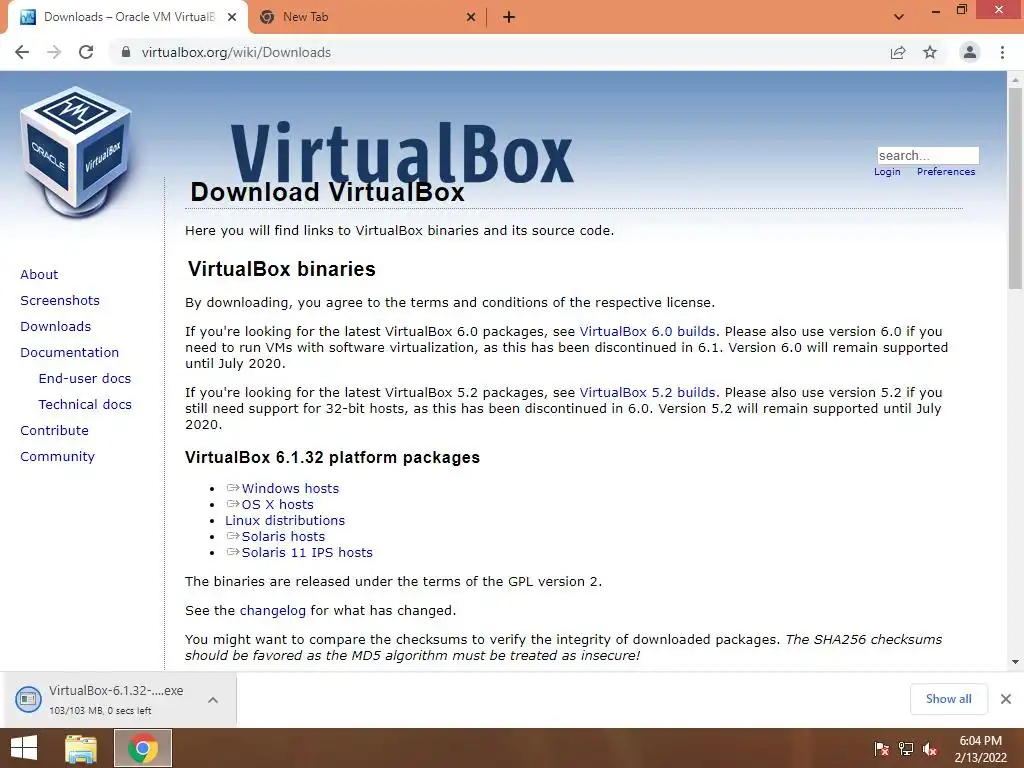The image size is (1024, 768).
Task: Open the changelog link
Action: (272, 611)
